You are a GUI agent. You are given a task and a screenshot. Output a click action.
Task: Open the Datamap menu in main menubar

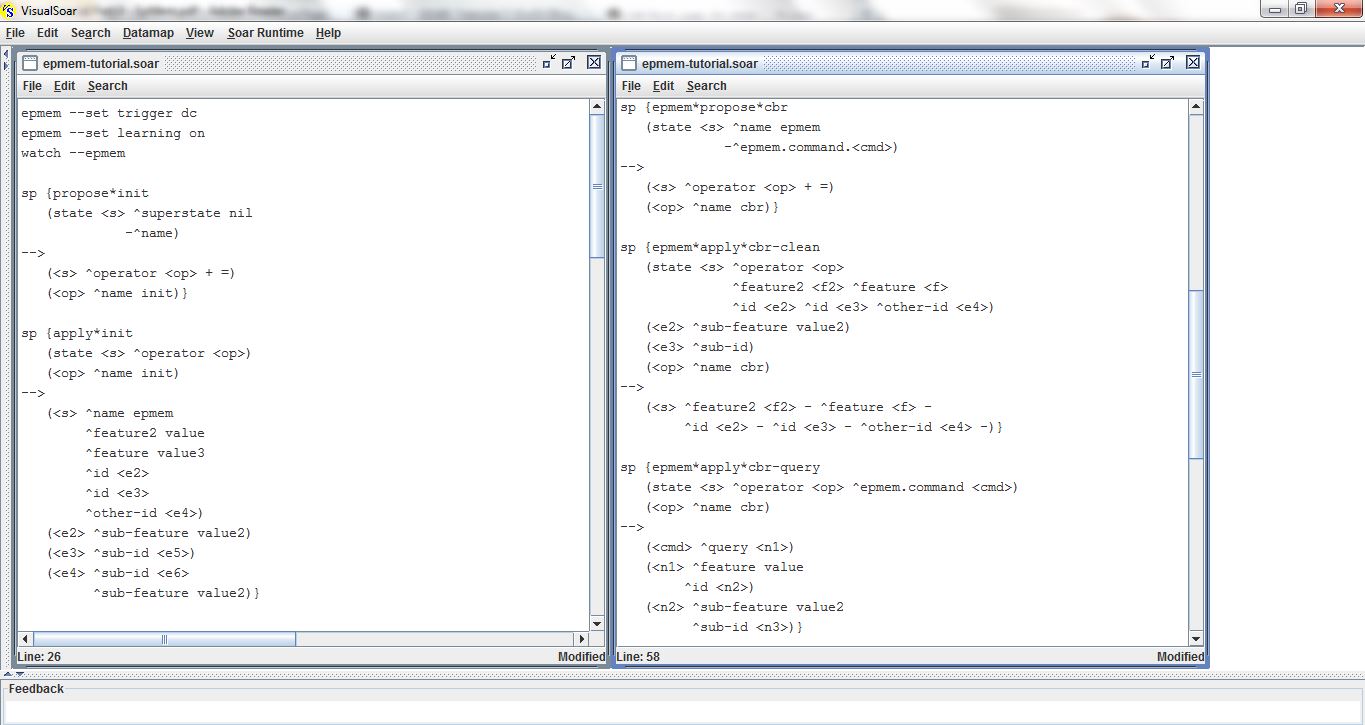(x=148, y=33)
